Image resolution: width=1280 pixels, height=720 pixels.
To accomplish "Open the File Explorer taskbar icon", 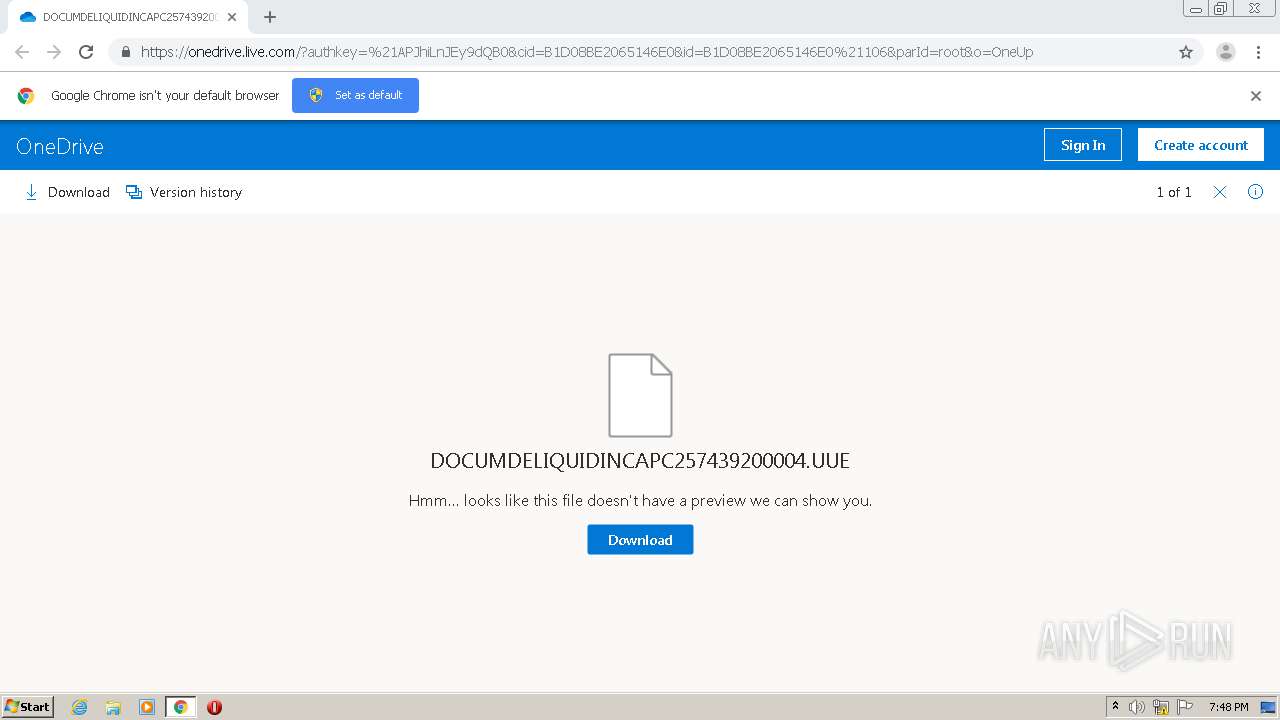I will click(x=113, y=707).
